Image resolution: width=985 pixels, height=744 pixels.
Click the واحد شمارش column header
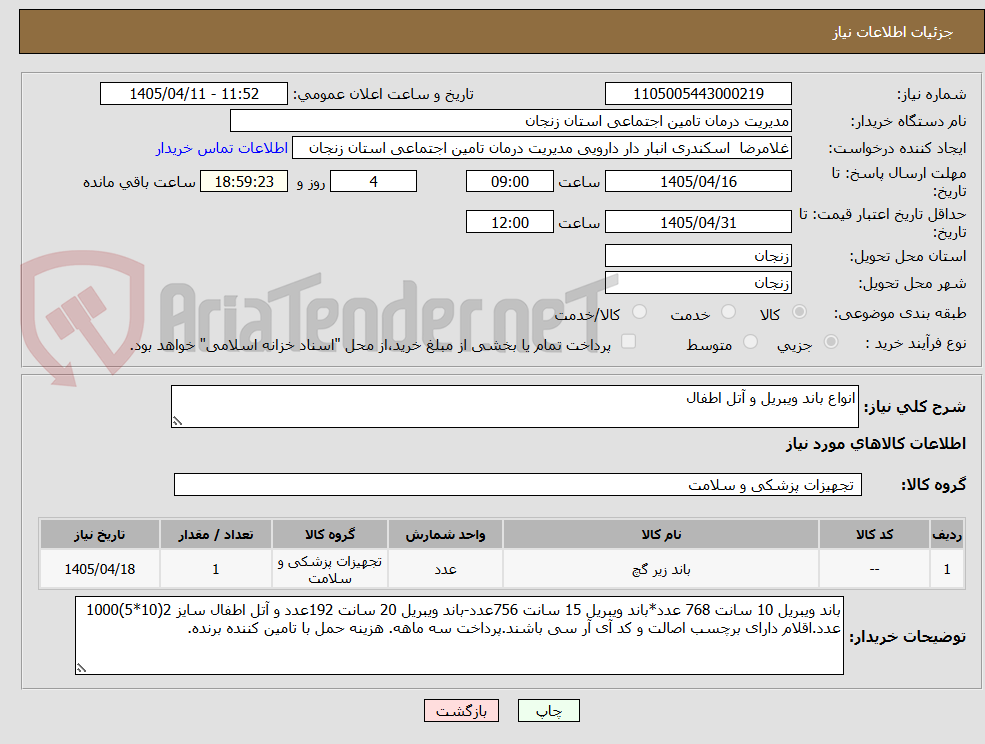[445, 535]
